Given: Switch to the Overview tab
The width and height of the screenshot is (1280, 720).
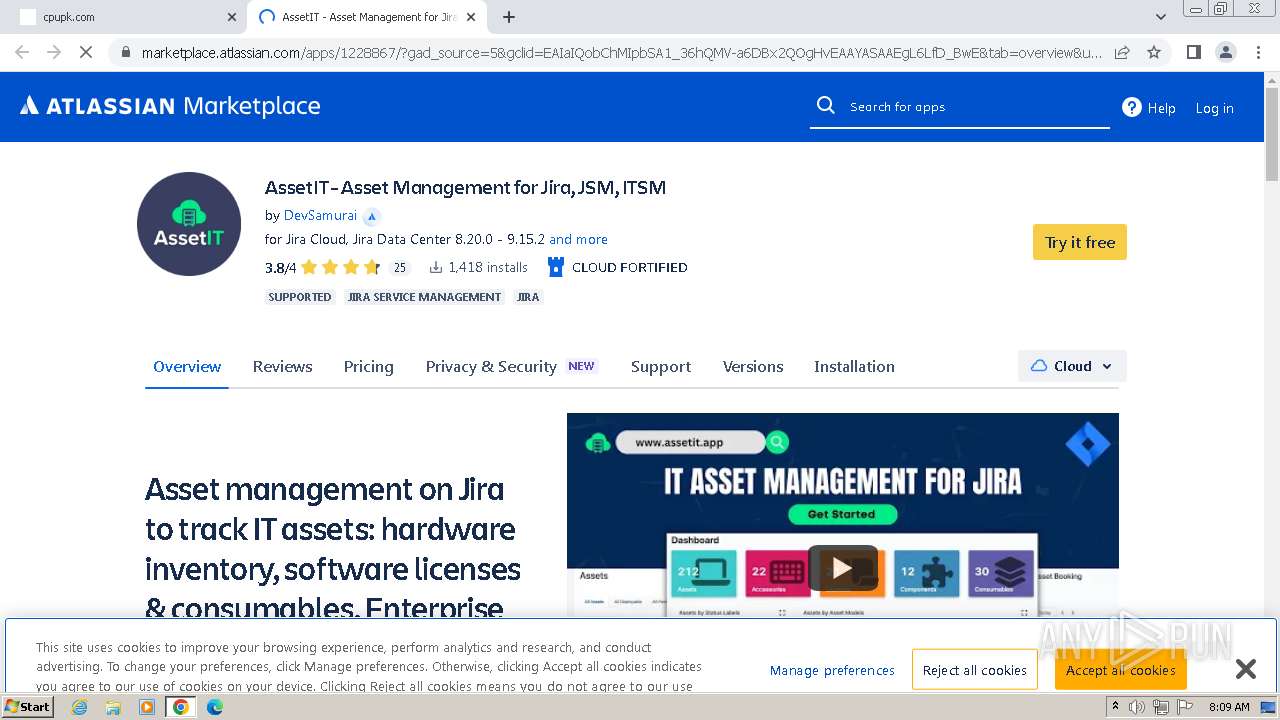Looking at the screenshot, I should pyautogui.click(x=187, y=366).
